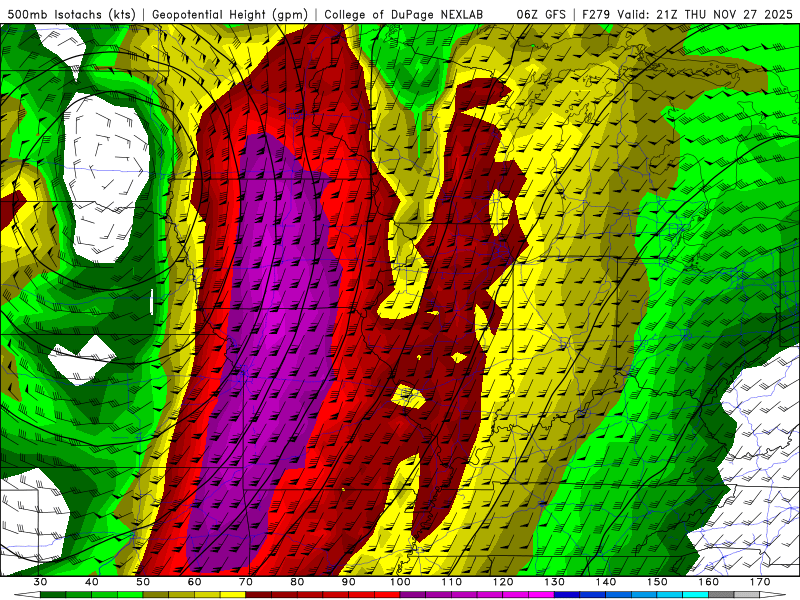Click the '80' value on the color scale
This screenshot has height=600, width=800.
[297, 582]
